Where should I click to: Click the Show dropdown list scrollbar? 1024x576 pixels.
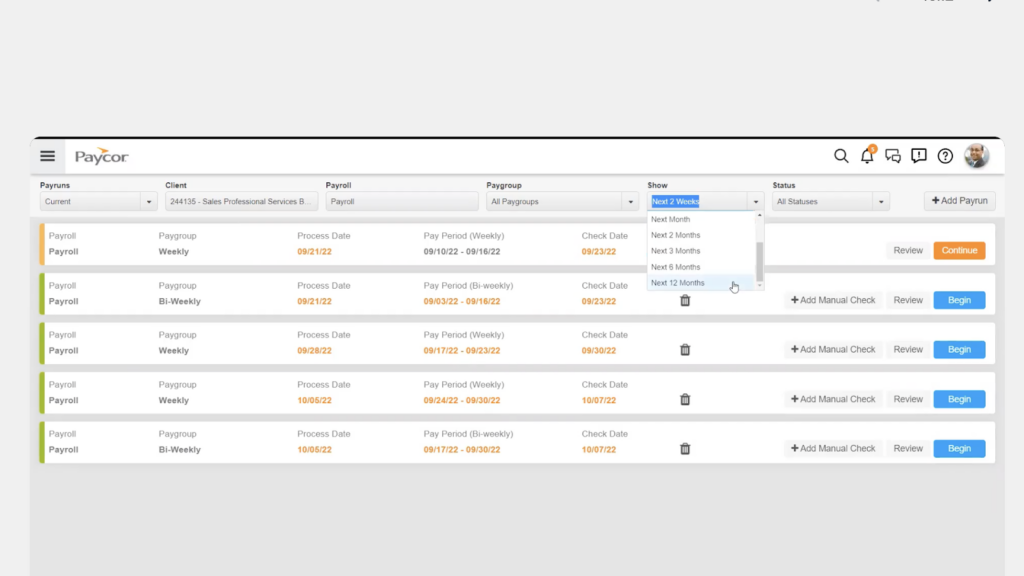(x=760, y=262)
